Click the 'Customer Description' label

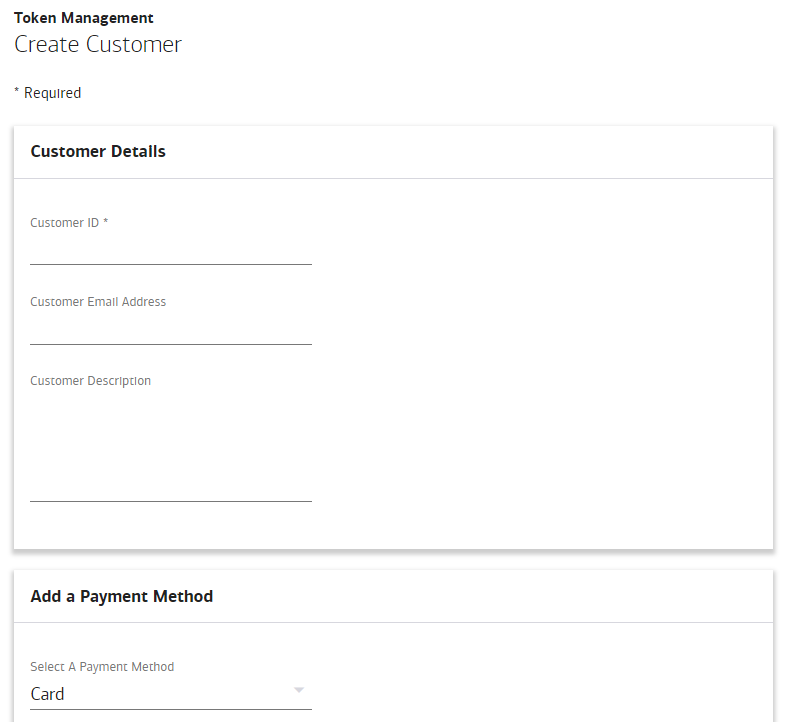tap(90, 381)
